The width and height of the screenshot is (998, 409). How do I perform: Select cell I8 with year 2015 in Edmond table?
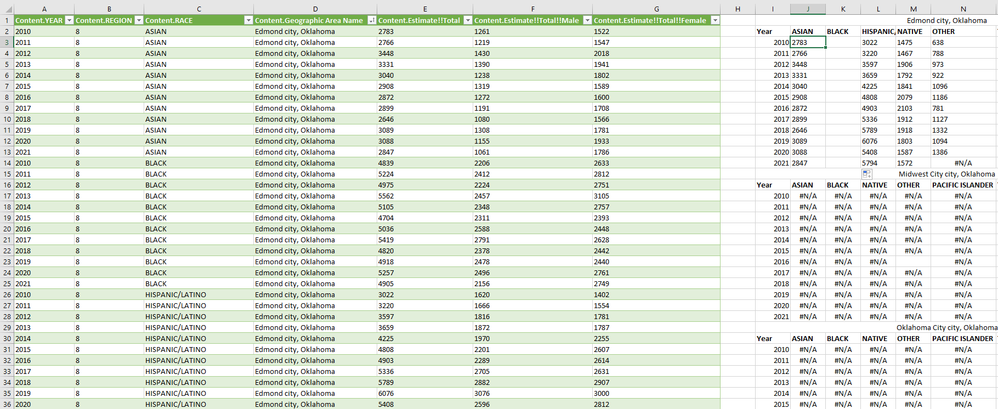(x=773, y=97)
